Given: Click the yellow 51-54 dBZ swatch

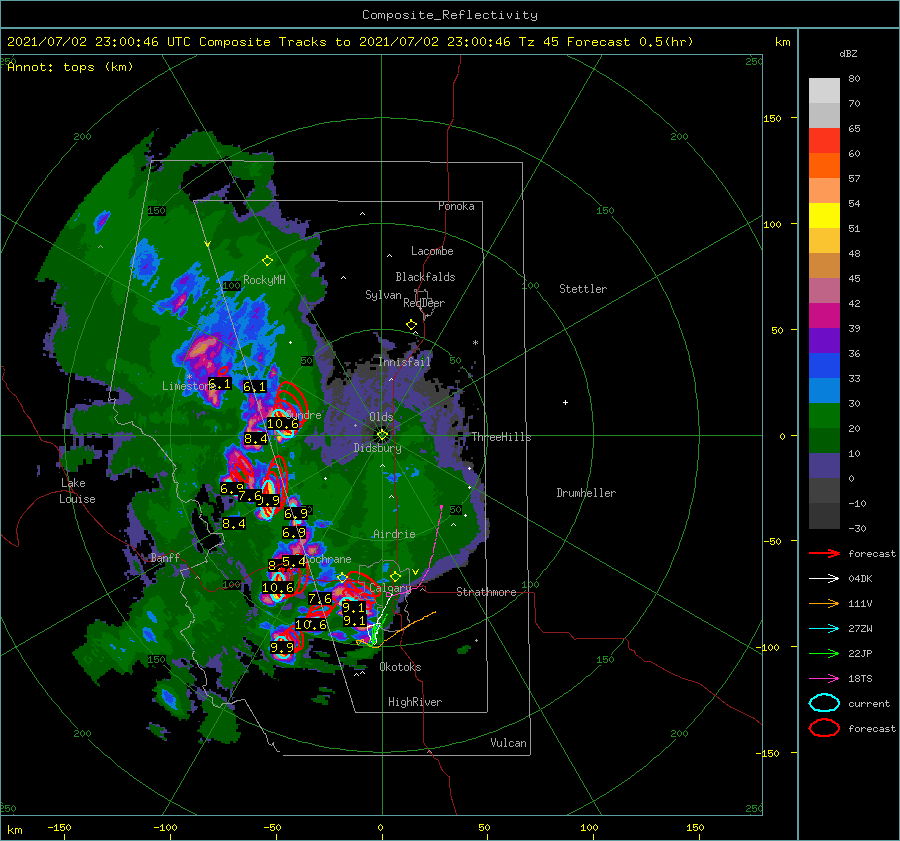Looking at the screenshot, I should (x=824, y=216).
